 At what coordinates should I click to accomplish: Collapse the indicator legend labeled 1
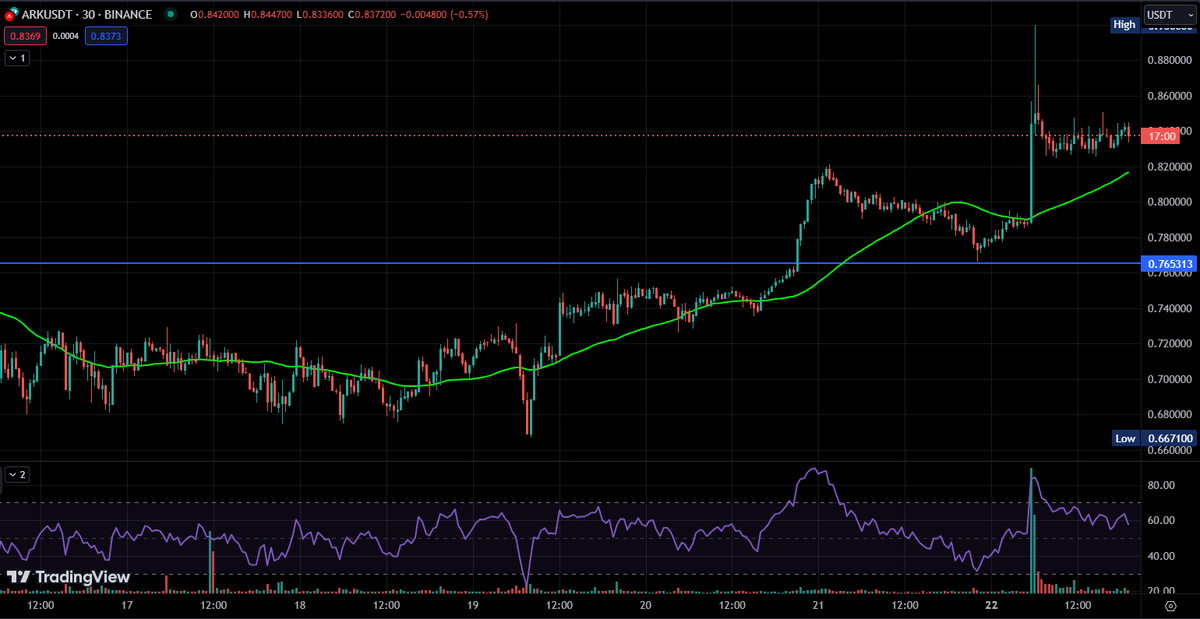point(17,58)
